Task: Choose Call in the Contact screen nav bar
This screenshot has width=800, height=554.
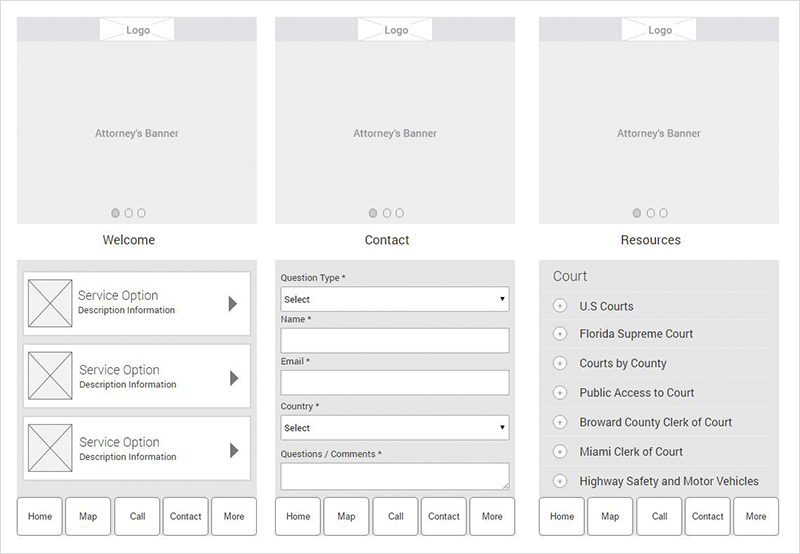Action: [395, 516]
